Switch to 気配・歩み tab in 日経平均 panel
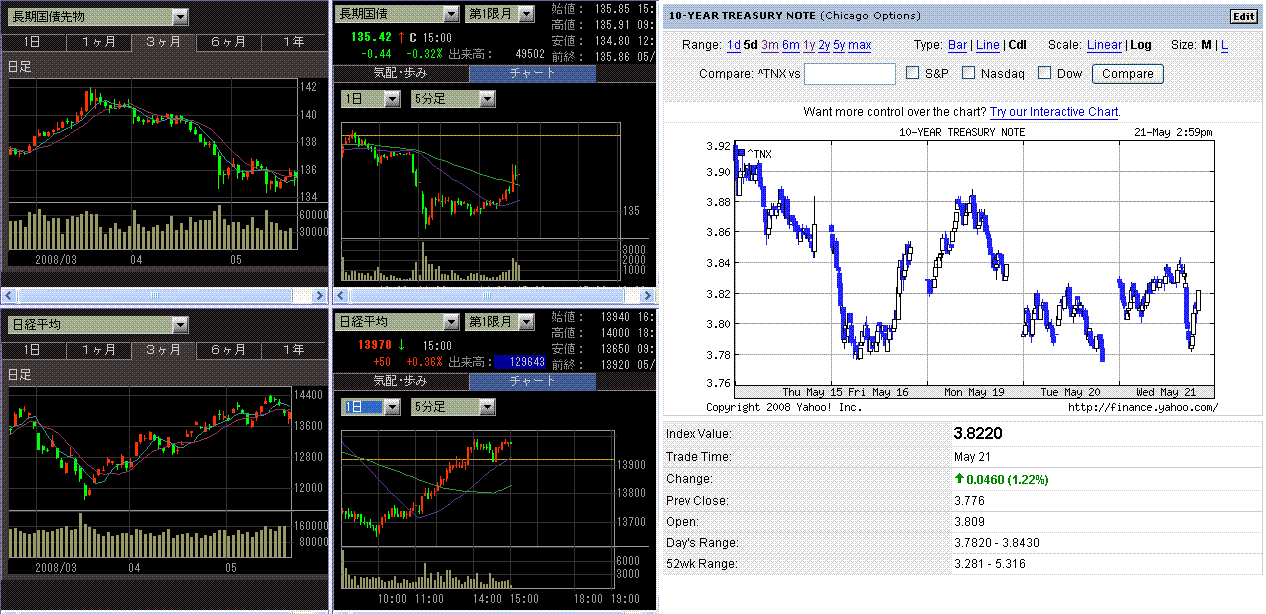The width and height of the screenshot is (1266, 614). tap(400, 381)
